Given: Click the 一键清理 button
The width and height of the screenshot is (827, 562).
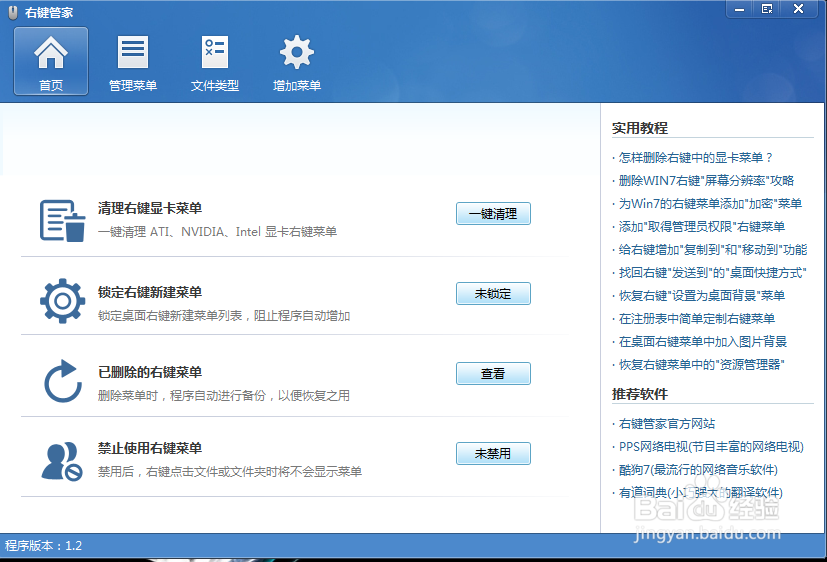Looking at the screenshot, I should [493, 214].
